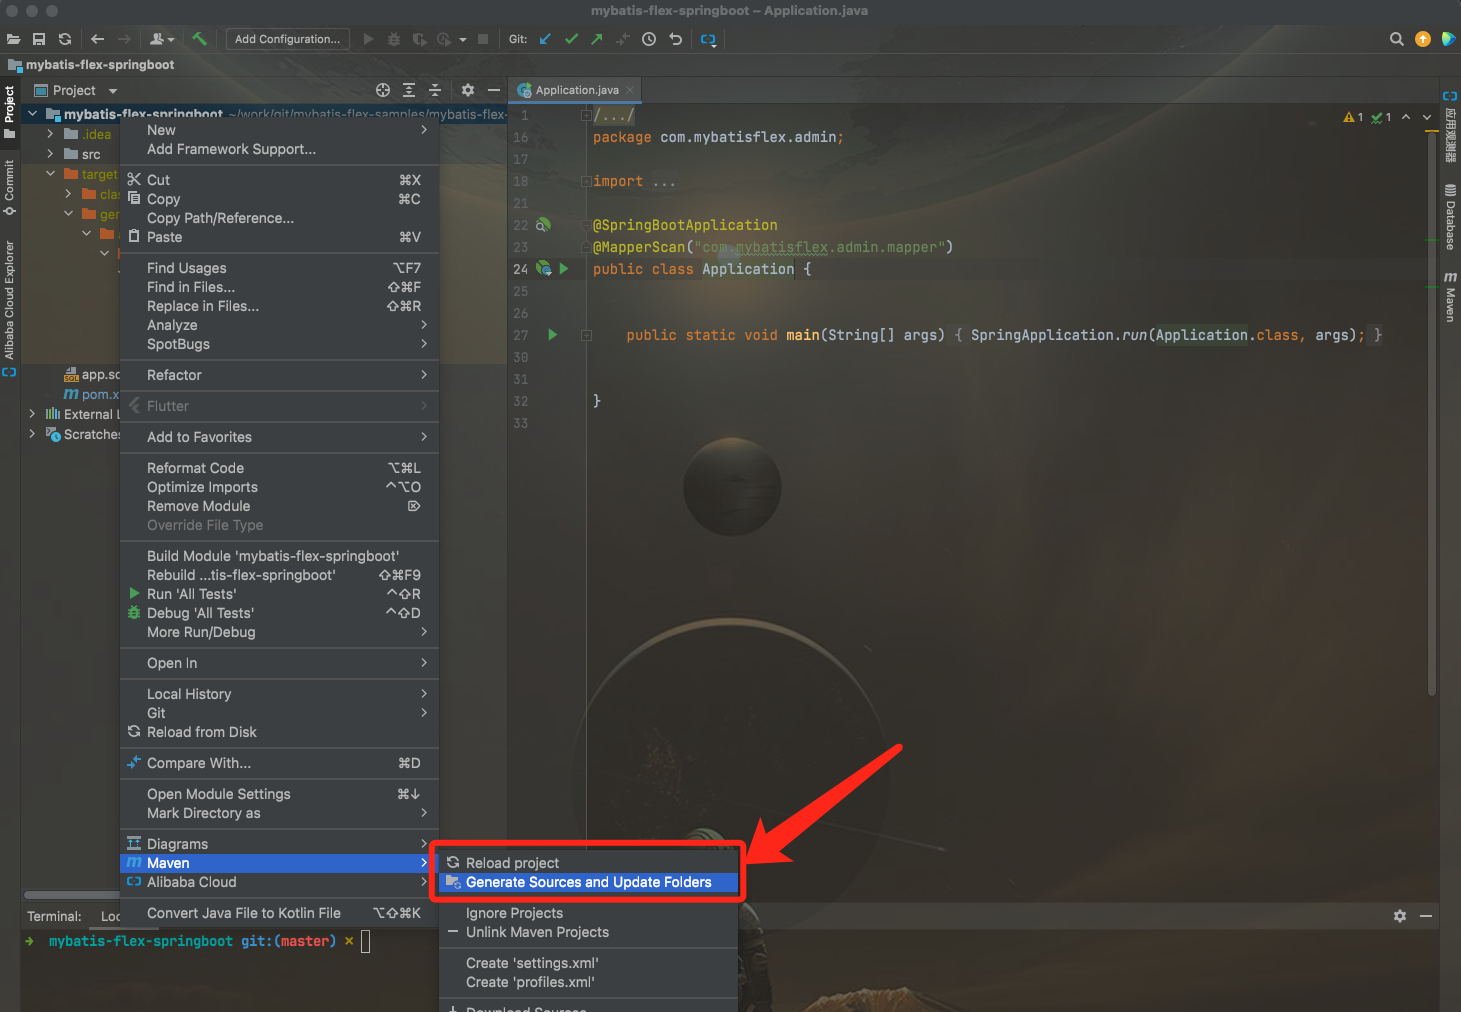The image size is (1461, 1012).
Task: Click Git Commit green checkmark icon
Action: (571, 39)
